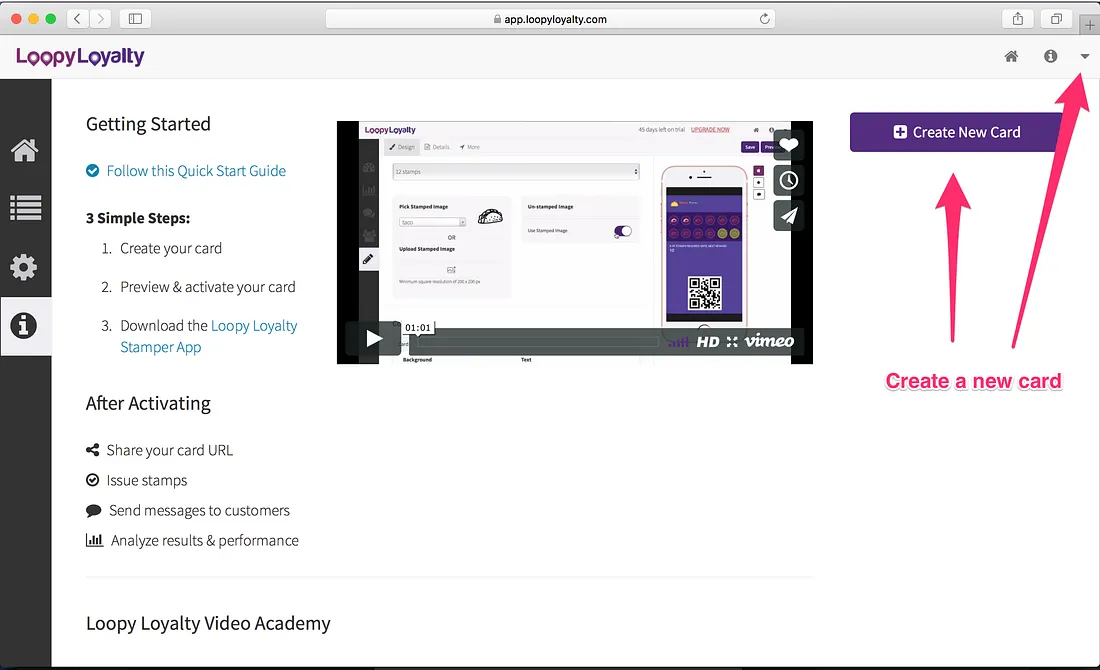Expand the account dropdown caret in the header
The image size is (1100, 670).
pos(1085,56)
